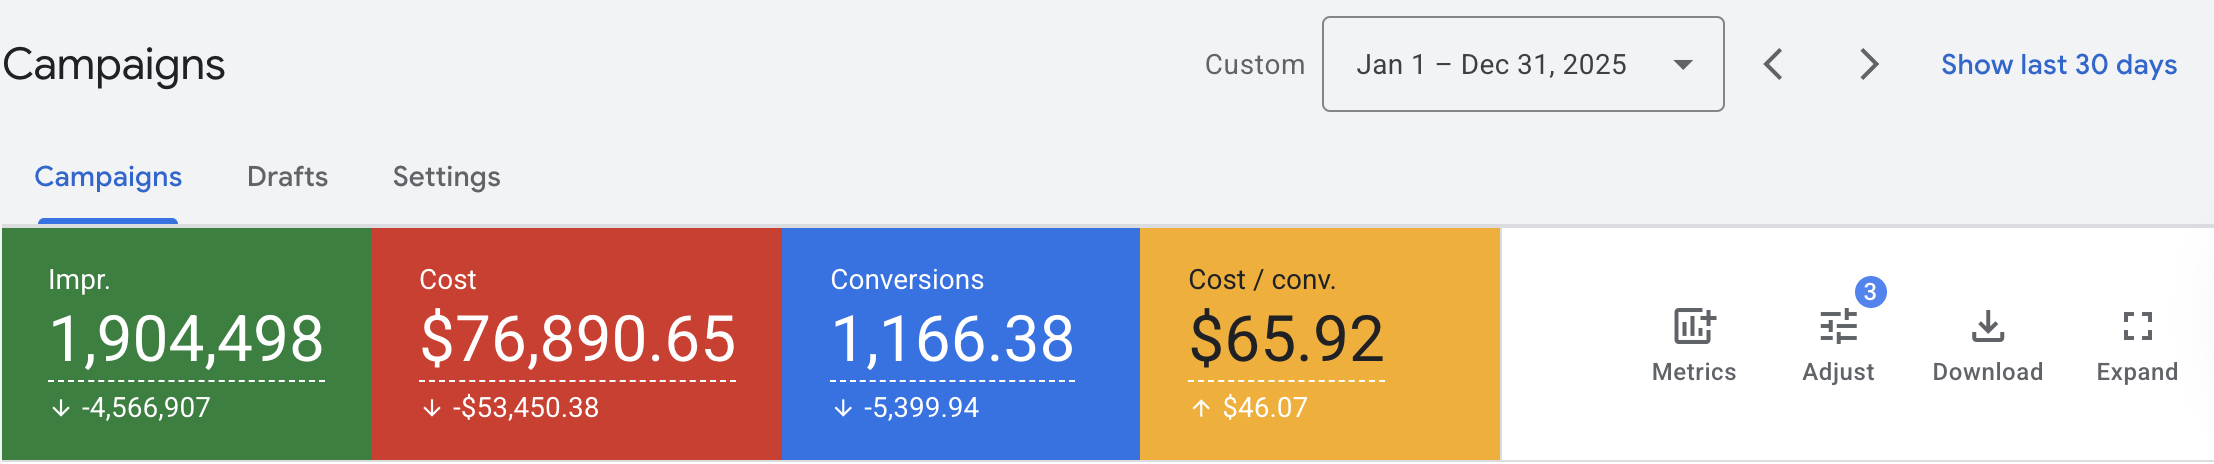Click the Adjust sliders icon
The height and width of the screenshot is (464, 2214).
coord(1838,327)
